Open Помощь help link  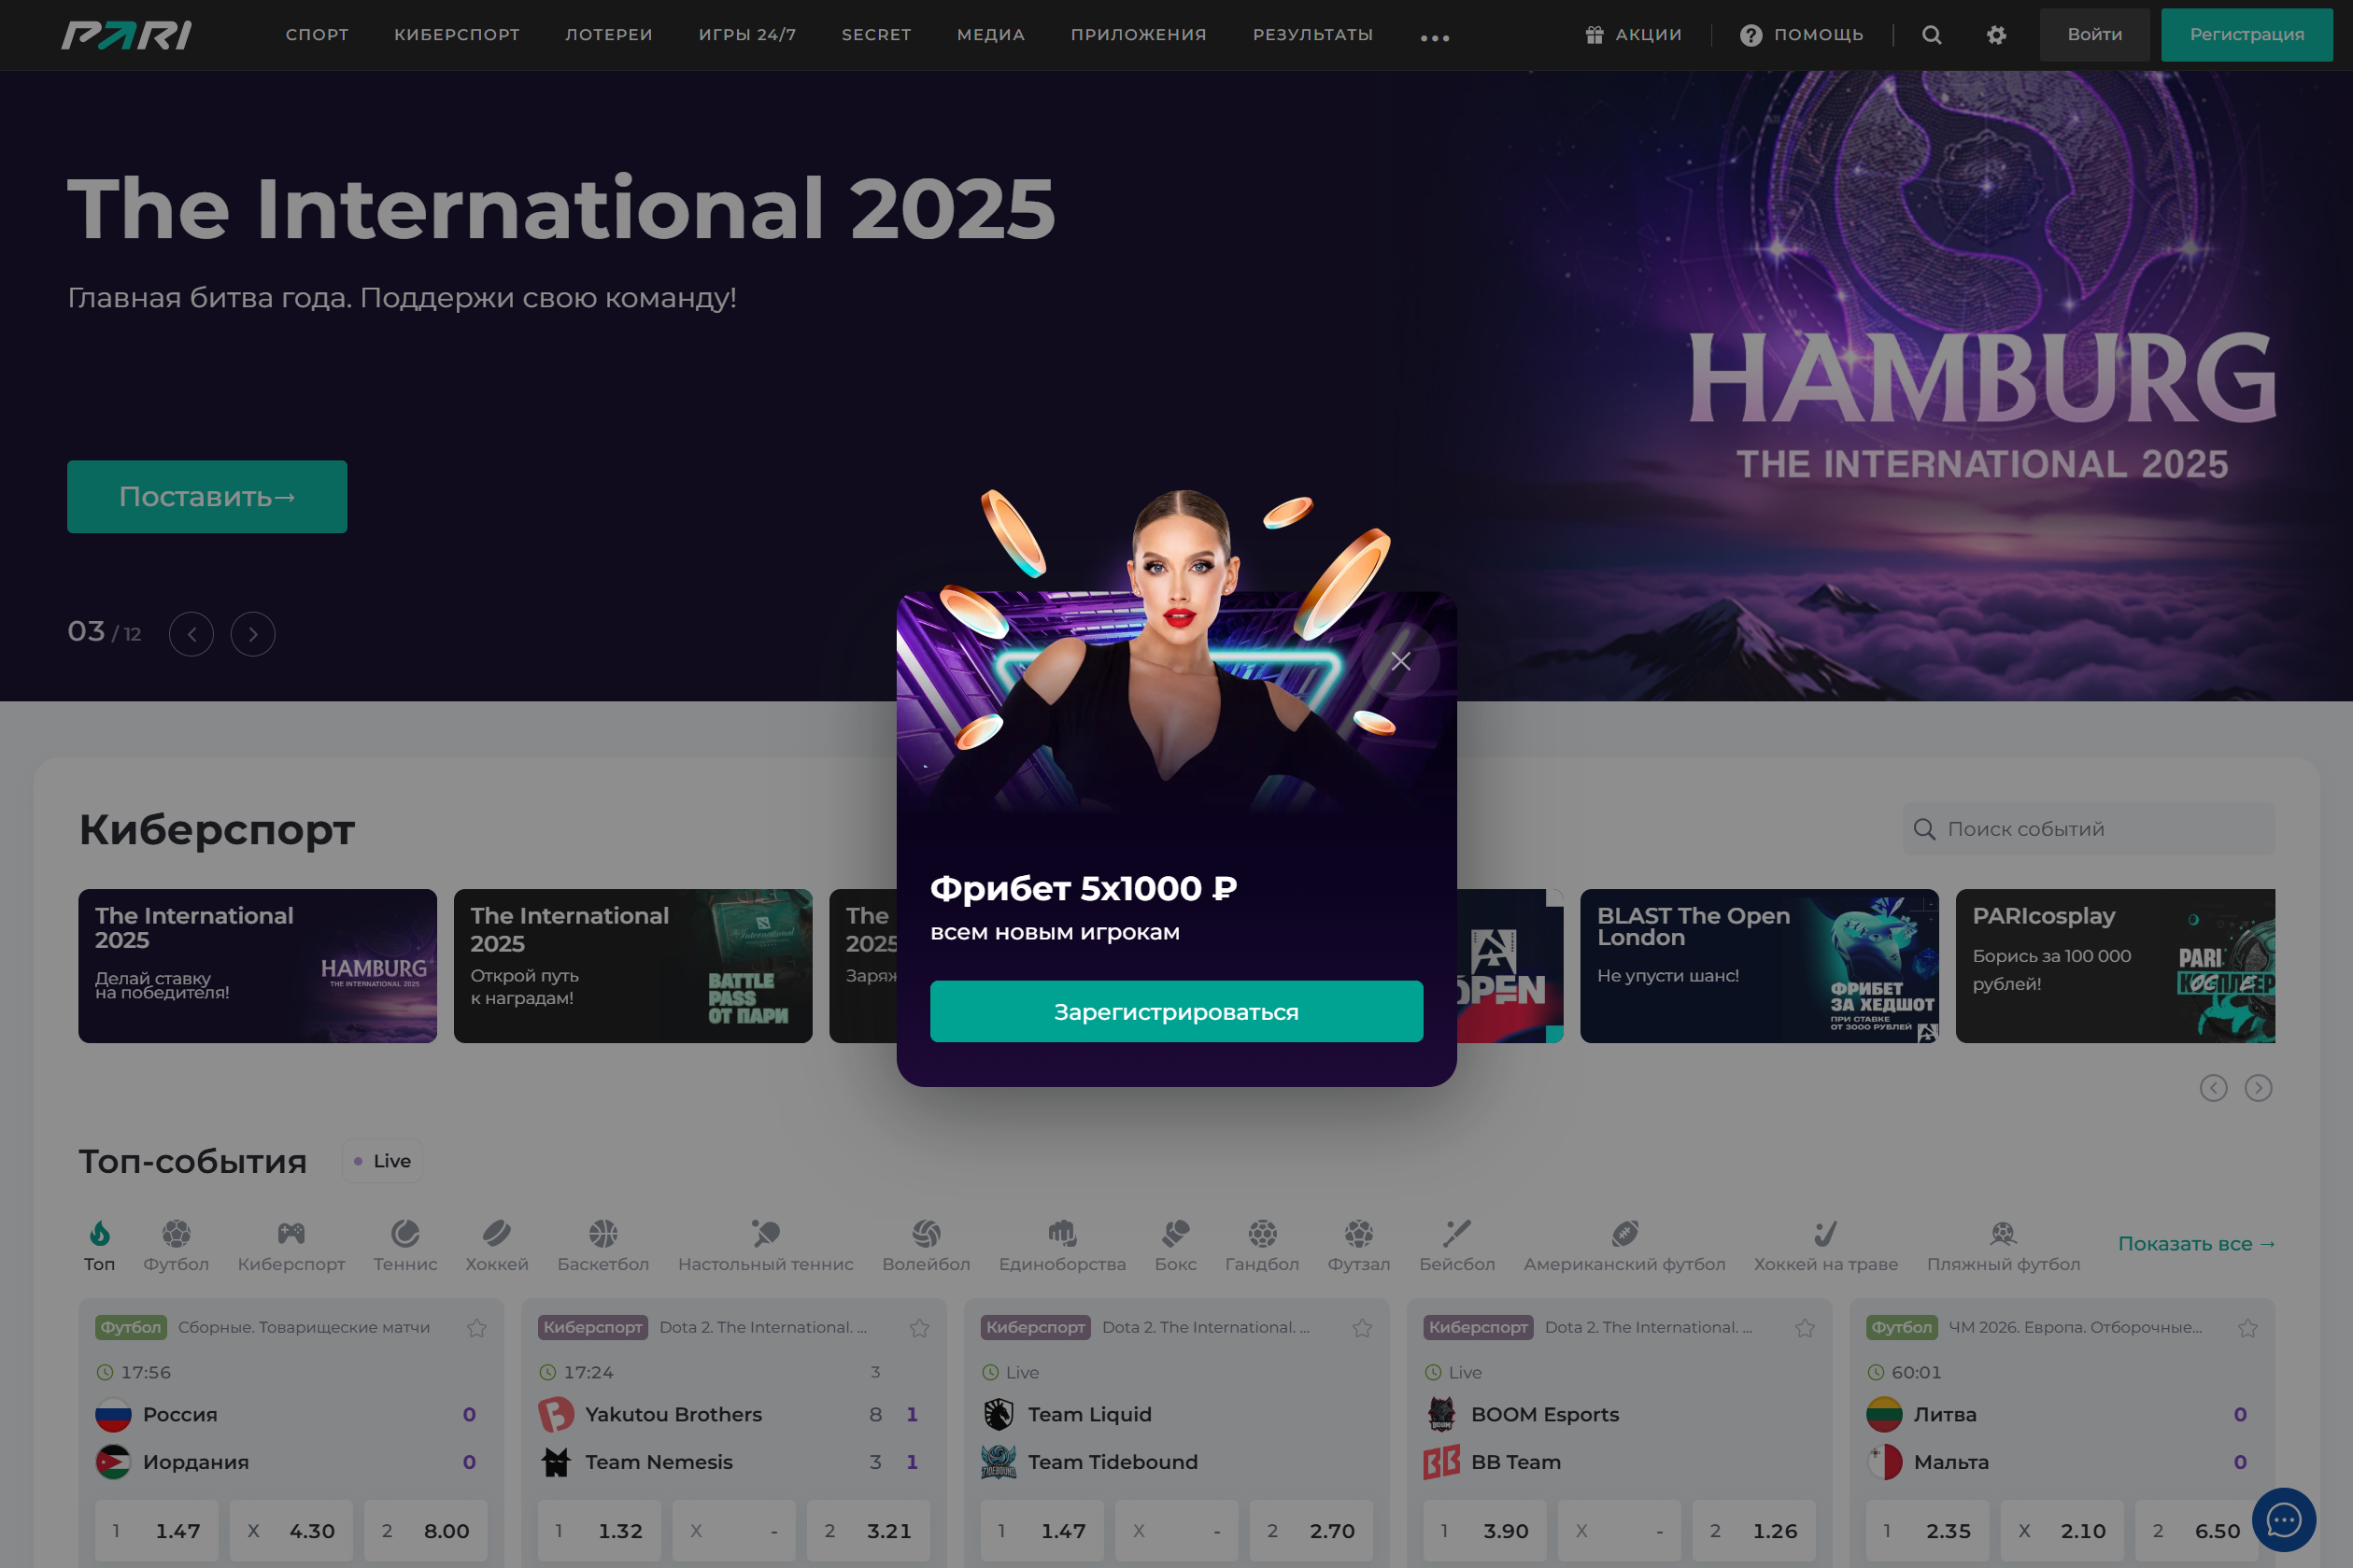point(1801,35)
